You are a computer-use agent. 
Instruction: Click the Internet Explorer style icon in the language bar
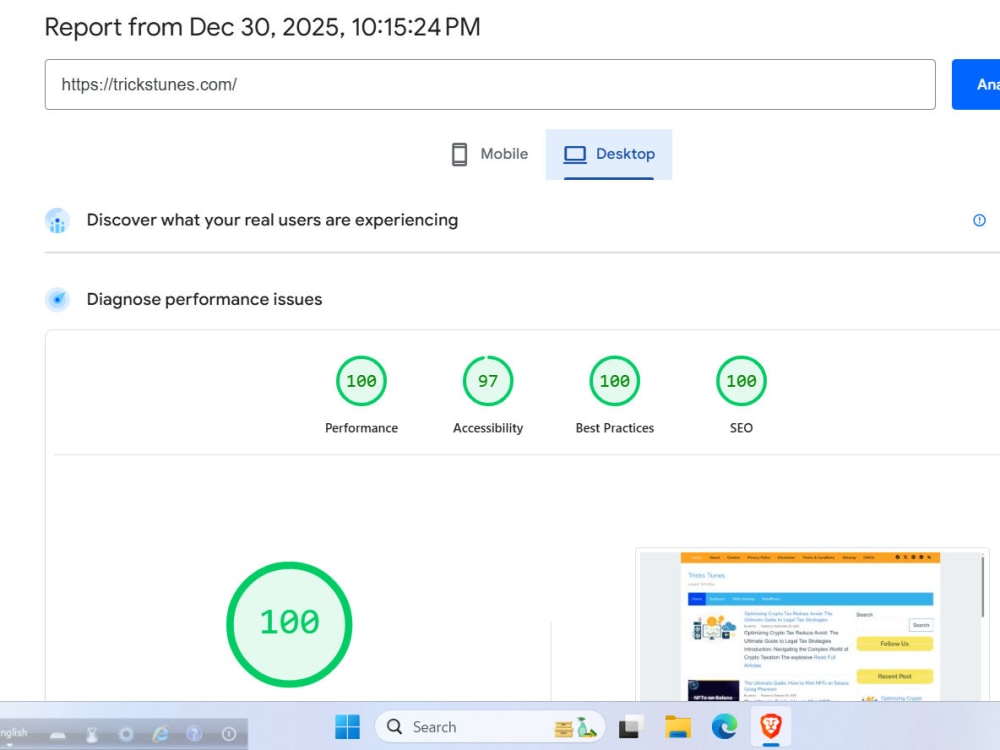coord(161,734)
